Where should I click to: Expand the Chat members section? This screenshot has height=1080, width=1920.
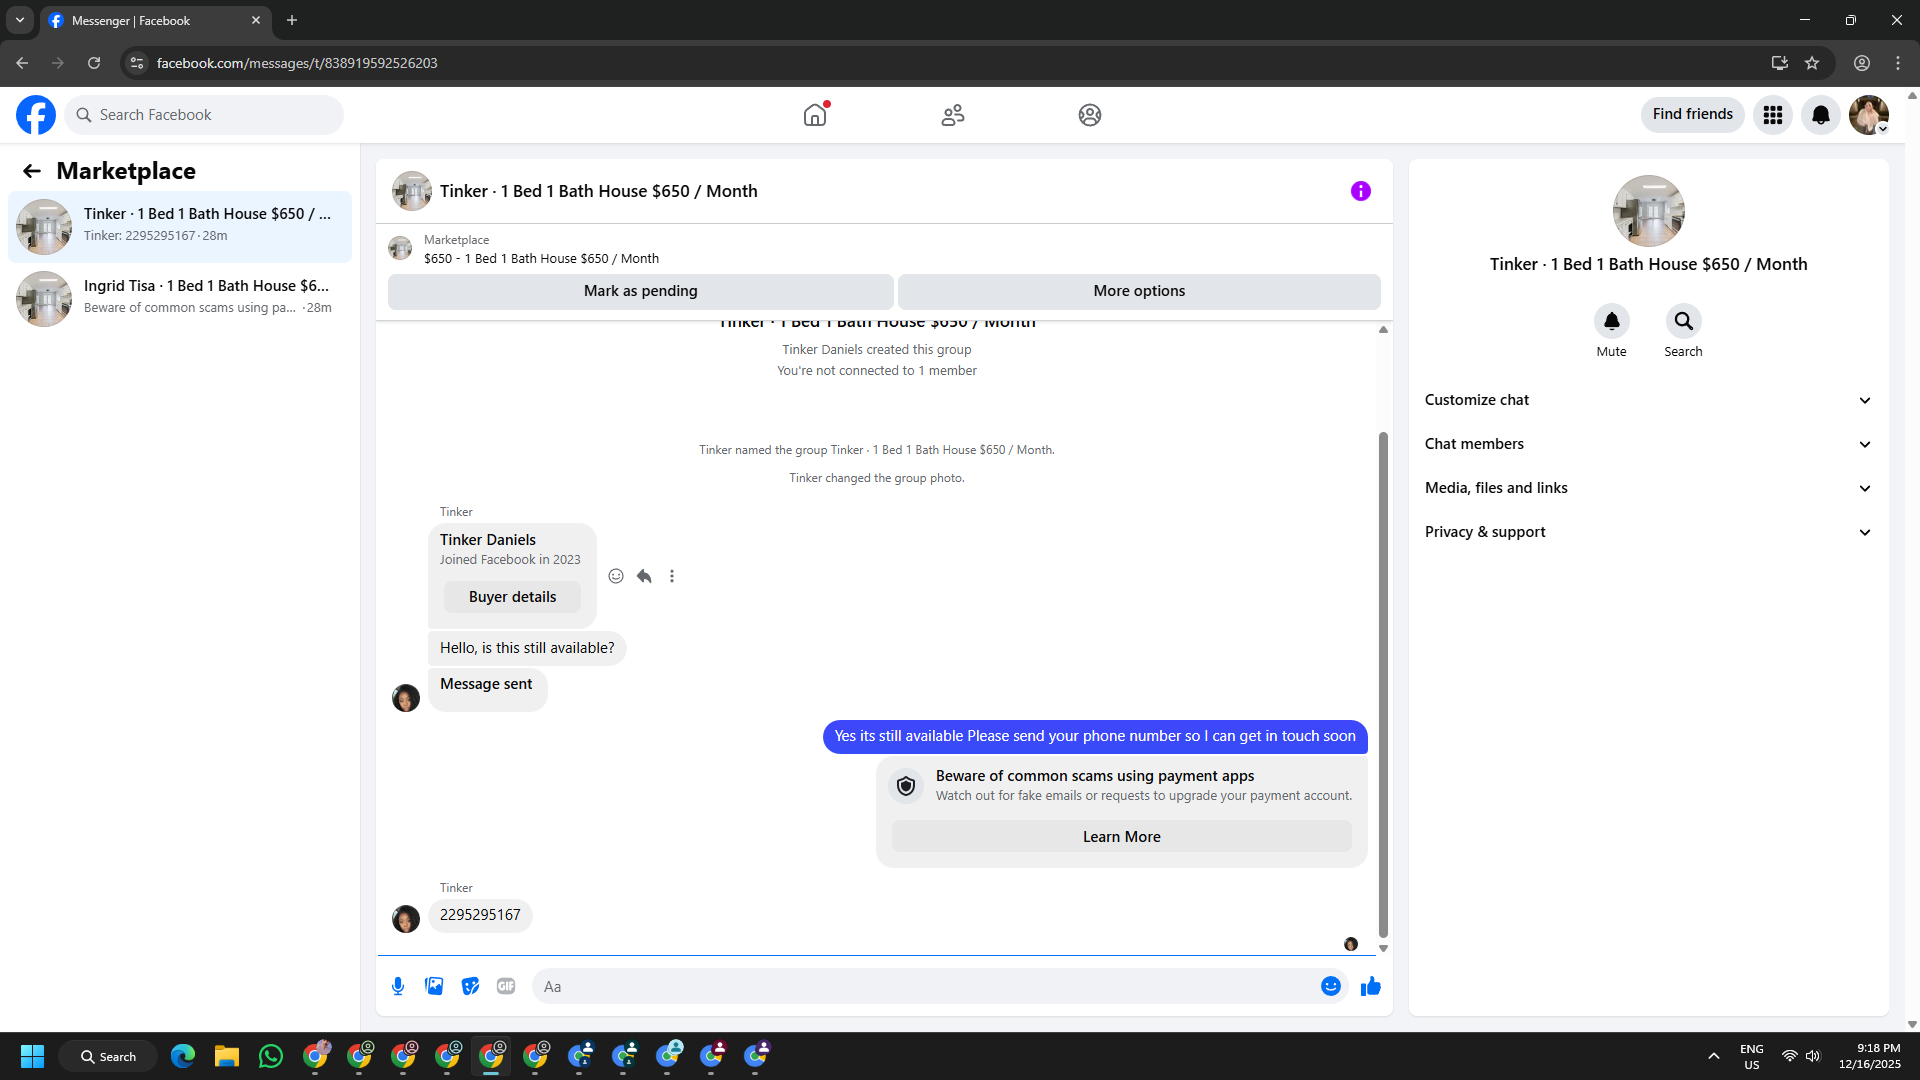point(1649,444)
